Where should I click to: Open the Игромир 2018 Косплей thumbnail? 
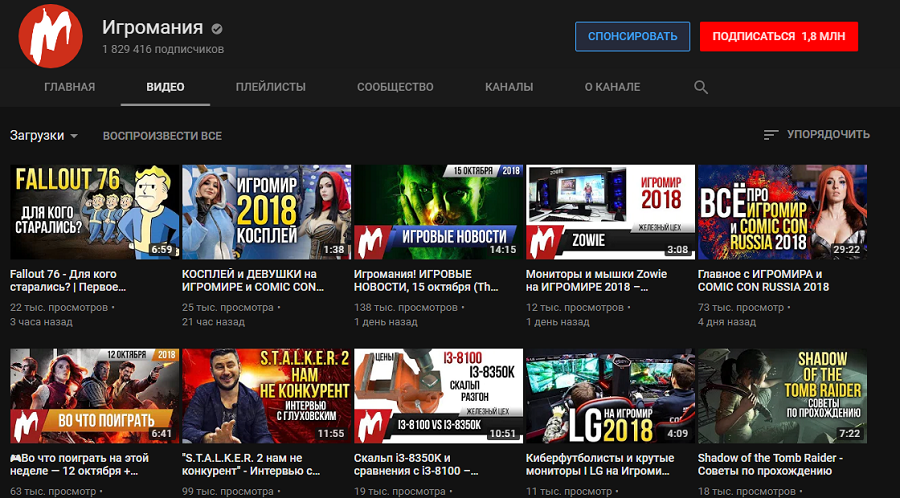click(266, 212)
